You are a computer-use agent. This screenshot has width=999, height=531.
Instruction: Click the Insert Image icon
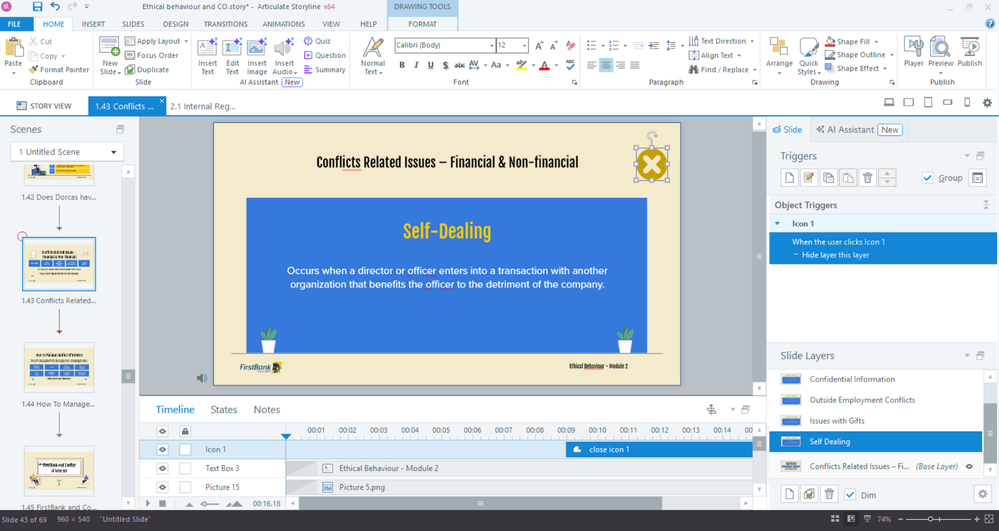(257, 56)
